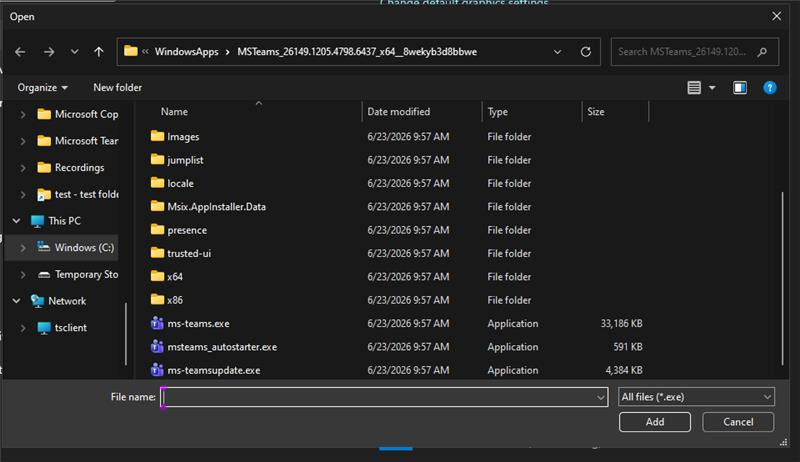Image resolution: width=800 pixels, height=462 pixels.
Task: Expand the Temporary Sto drive node
Action: click(x=22, y=274)
